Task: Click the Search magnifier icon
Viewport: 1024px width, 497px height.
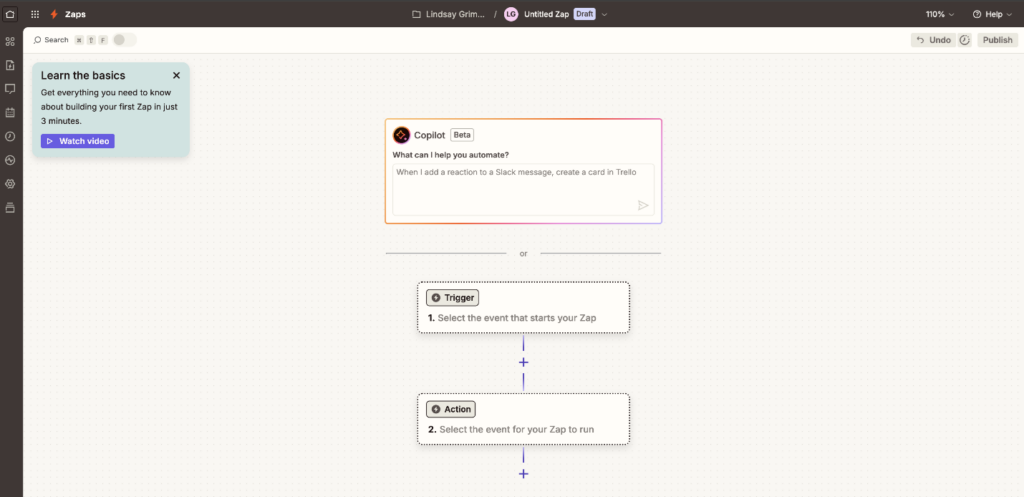Action: click(37, 40)
